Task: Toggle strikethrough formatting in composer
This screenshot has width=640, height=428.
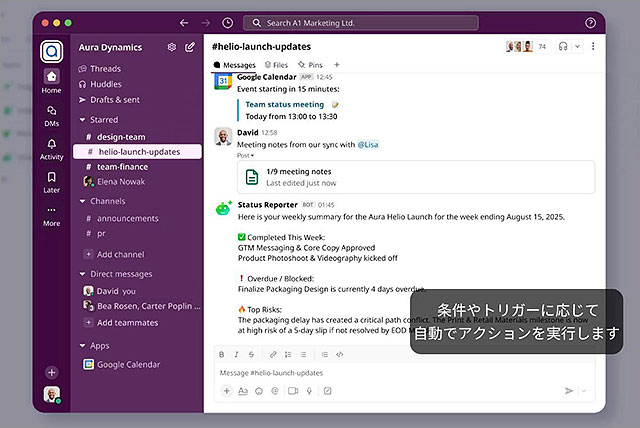Action: click(251, 354)
